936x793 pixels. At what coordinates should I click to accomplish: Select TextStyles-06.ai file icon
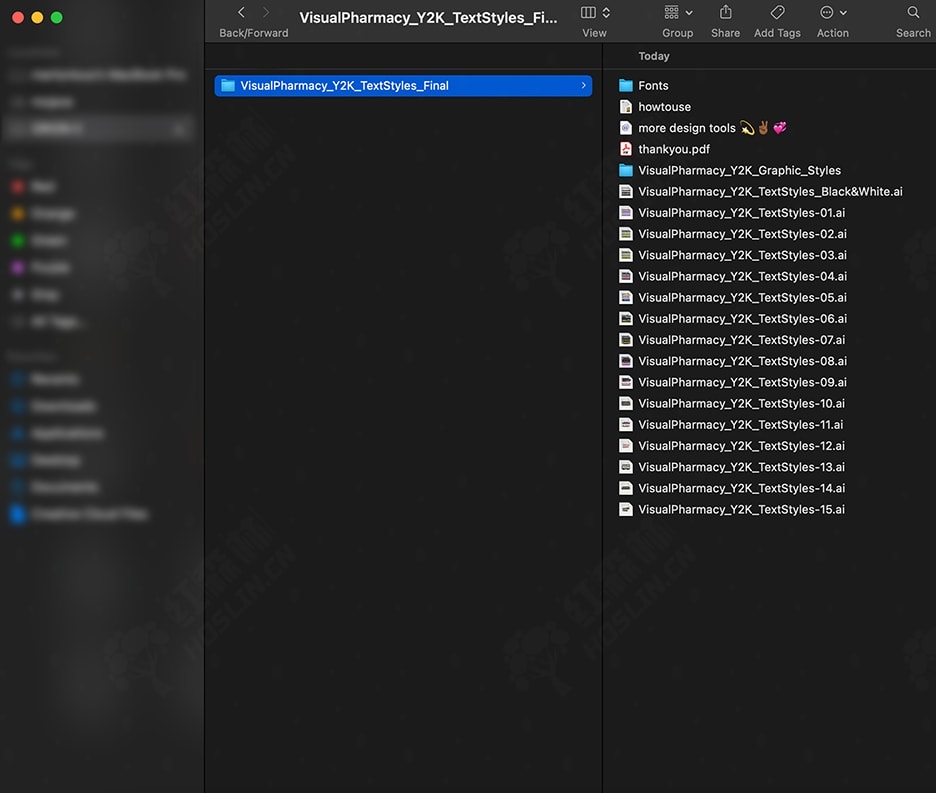pos(626,319)
